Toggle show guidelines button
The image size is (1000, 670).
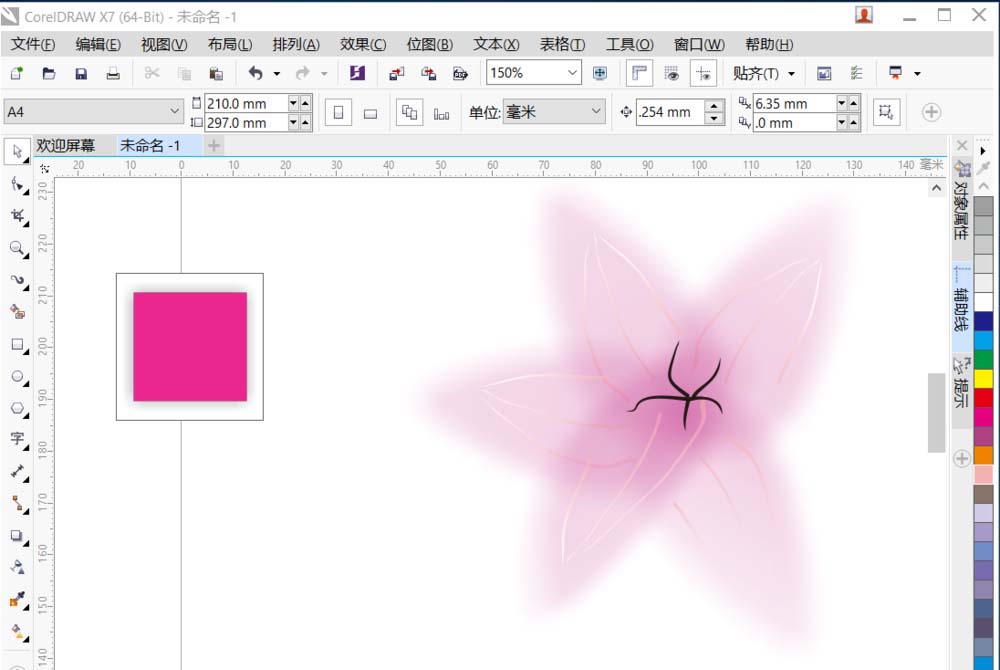[703, 73]
